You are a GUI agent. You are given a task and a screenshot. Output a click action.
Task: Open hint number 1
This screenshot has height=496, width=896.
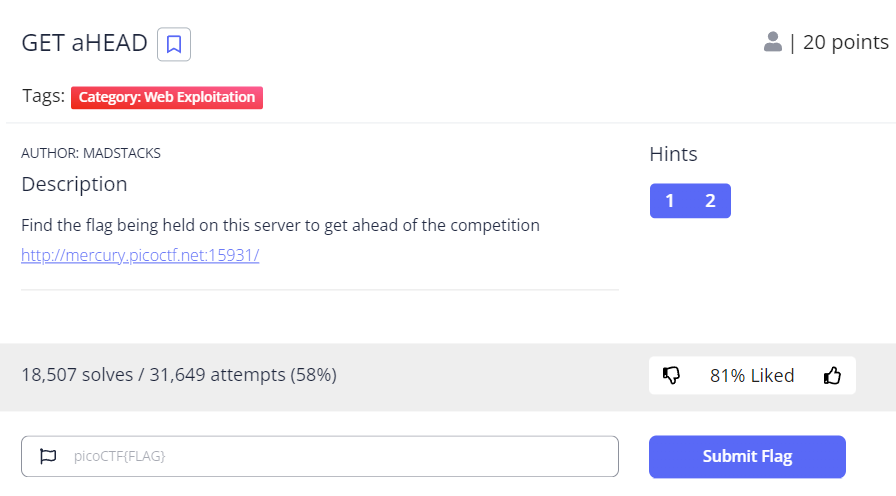[x=670, y=201]
